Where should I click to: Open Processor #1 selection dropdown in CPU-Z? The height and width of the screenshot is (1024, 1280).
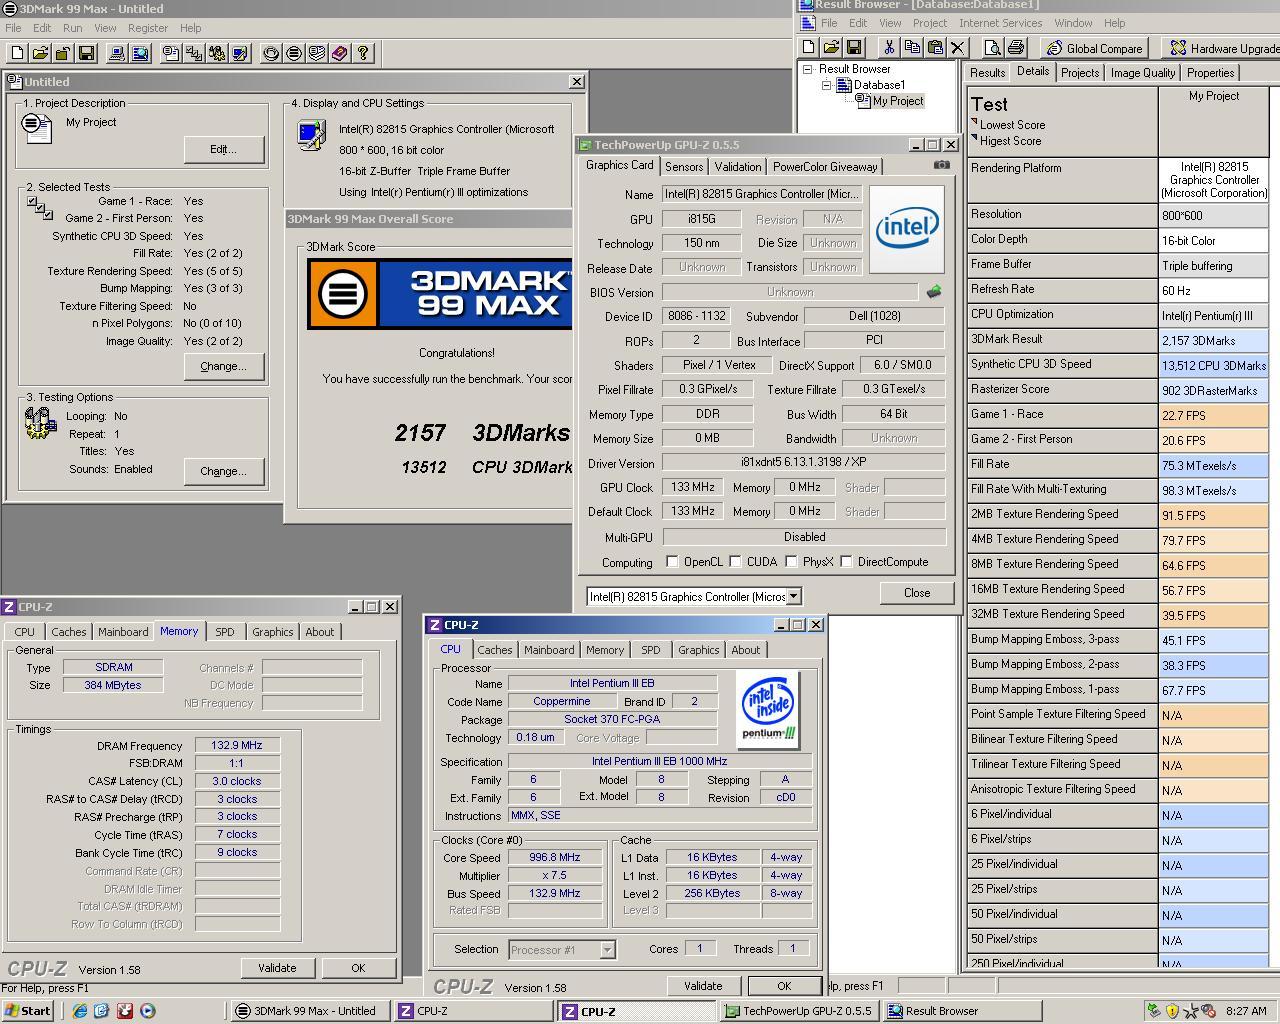(606, 950)
